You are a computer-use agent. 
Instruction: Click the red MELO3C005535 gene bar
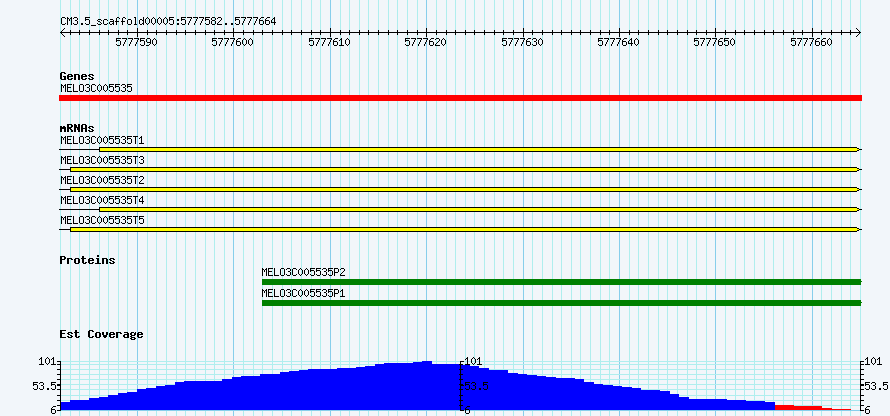click(x=460, y=98)
